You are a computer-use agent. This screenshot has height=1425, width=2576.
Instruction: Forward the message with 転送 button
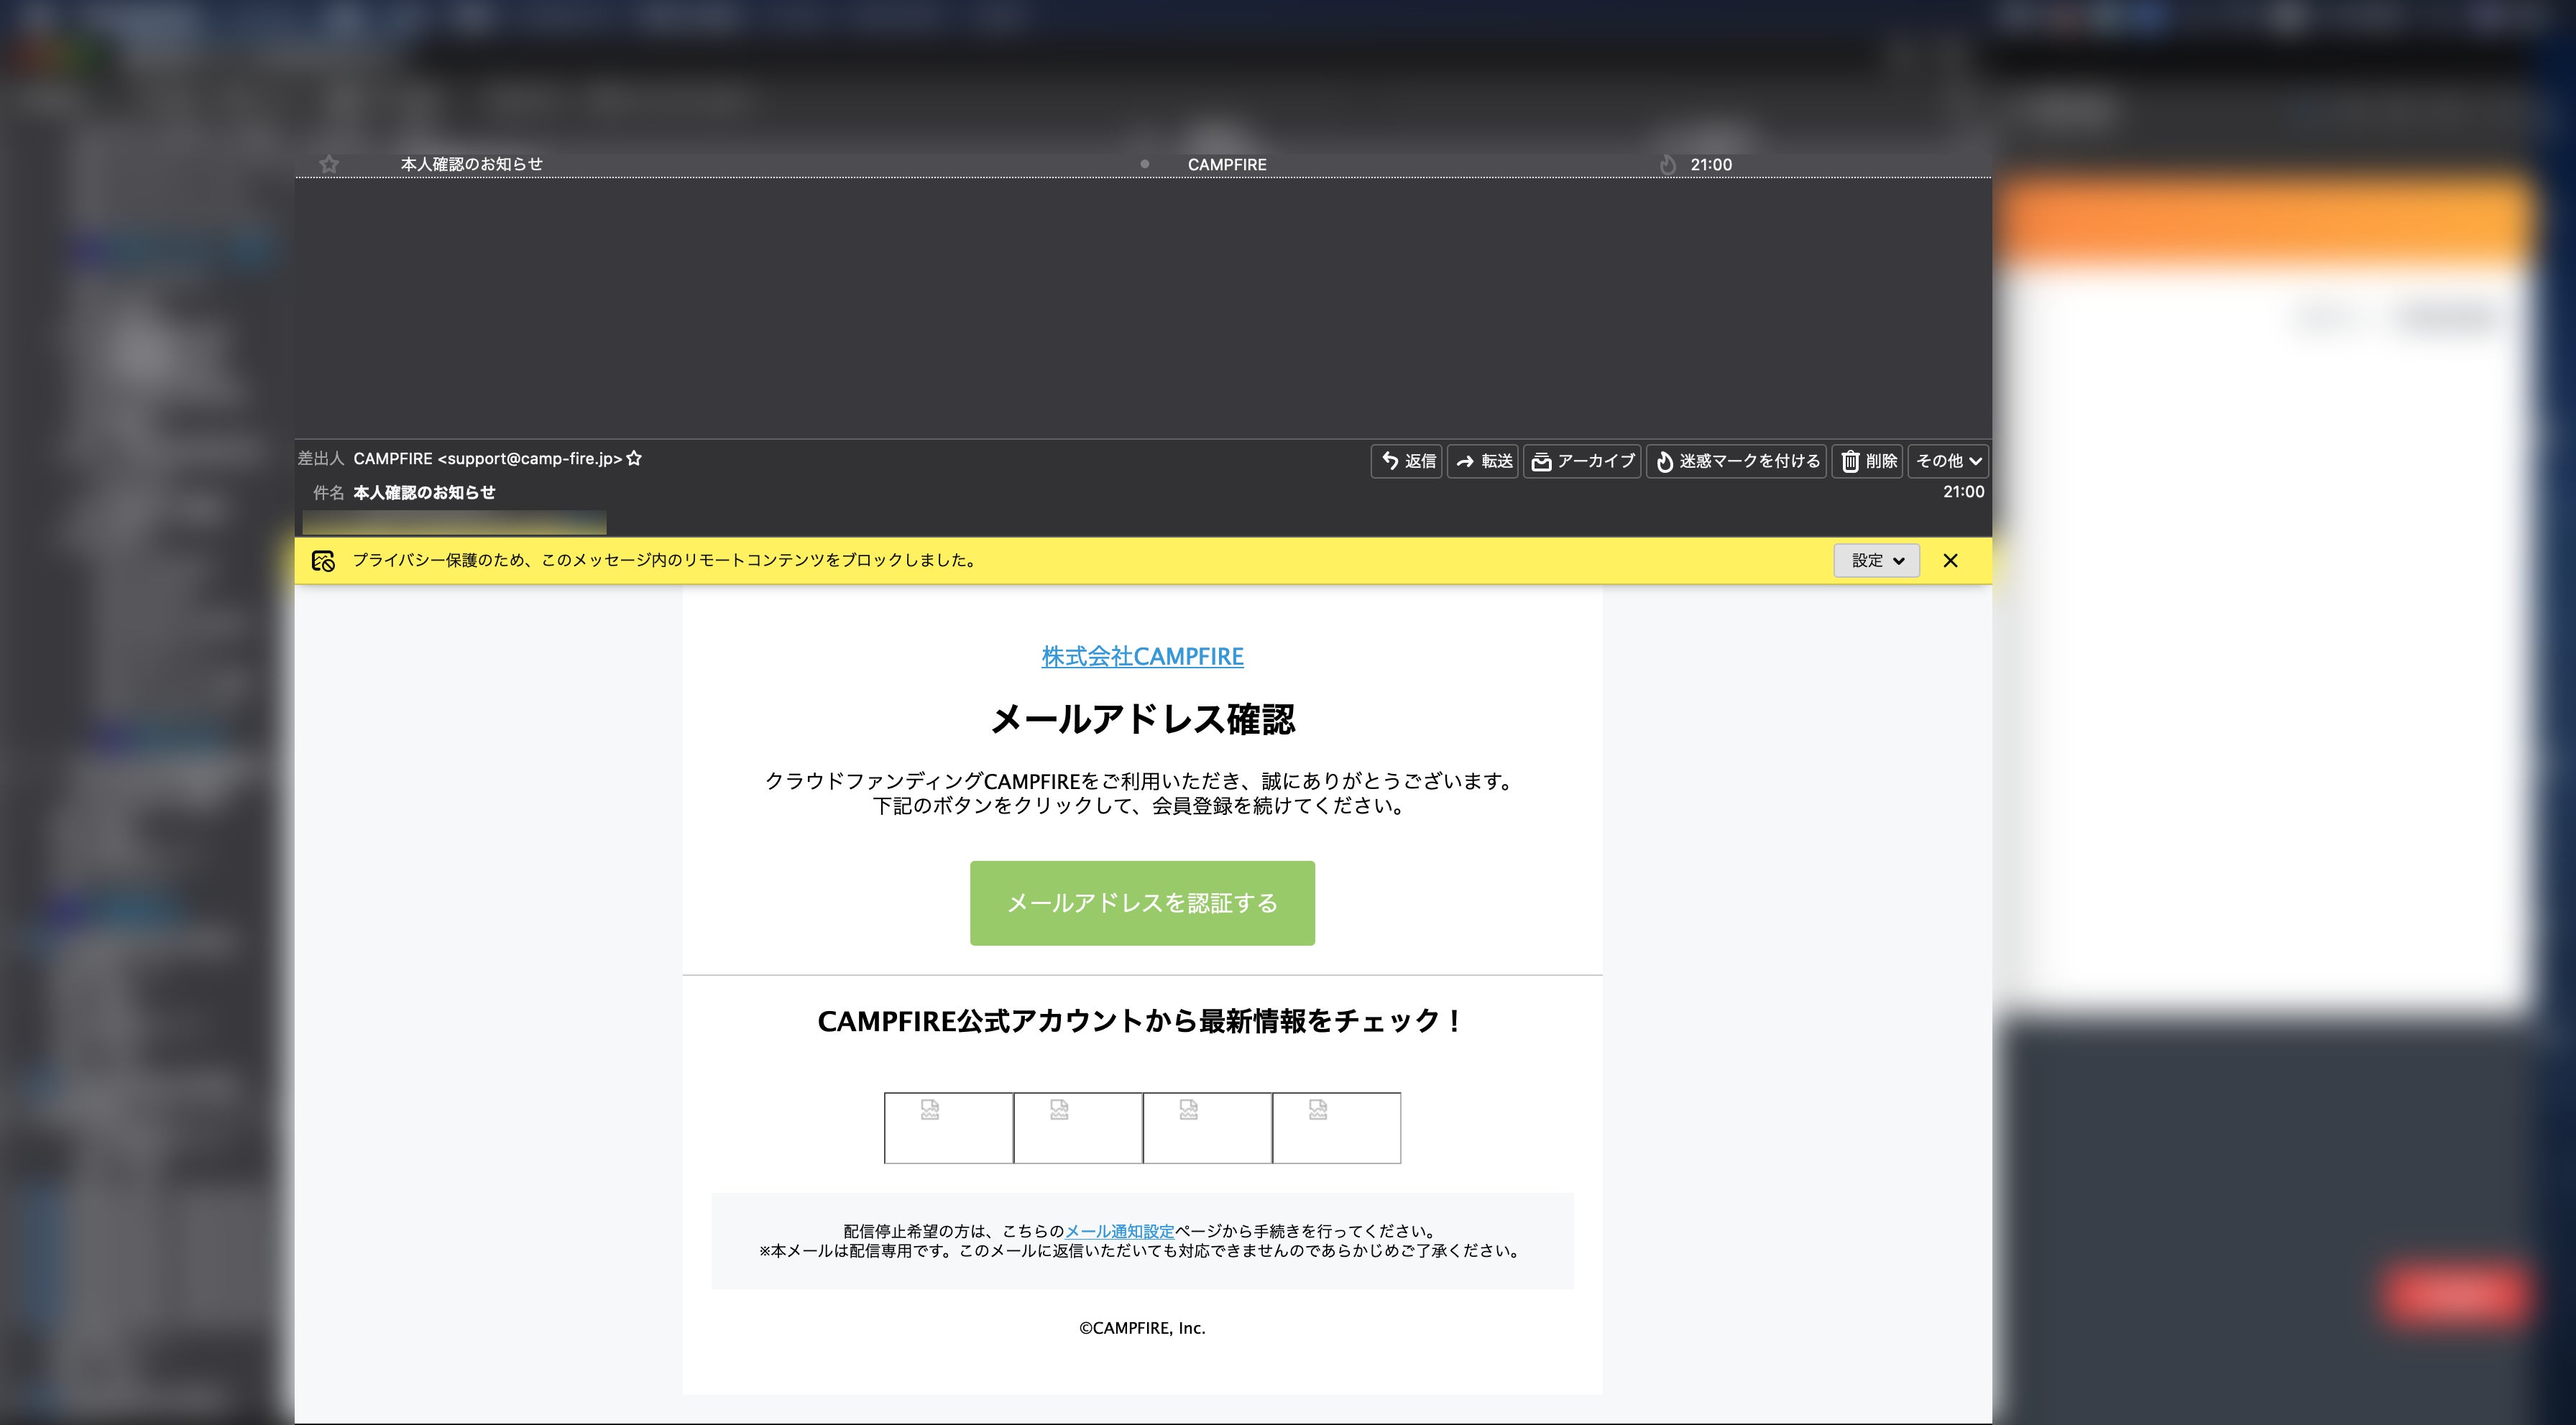pos(1483,461)
